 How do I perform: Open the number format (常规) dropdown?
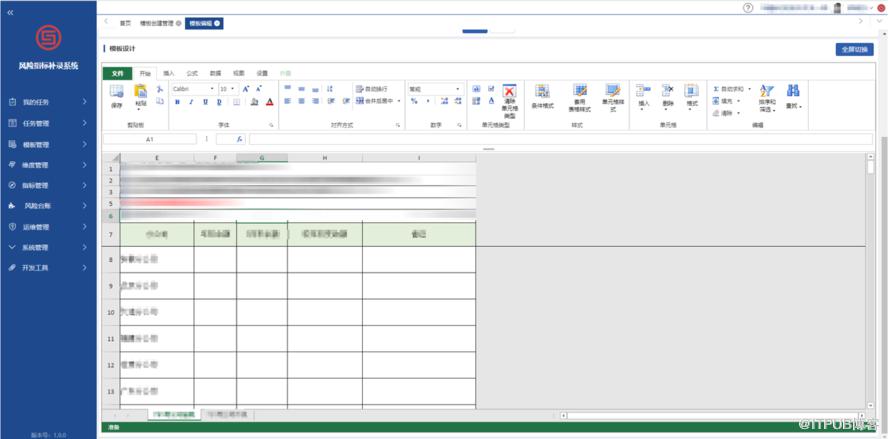pyautogui.click(x=435, y=89)
